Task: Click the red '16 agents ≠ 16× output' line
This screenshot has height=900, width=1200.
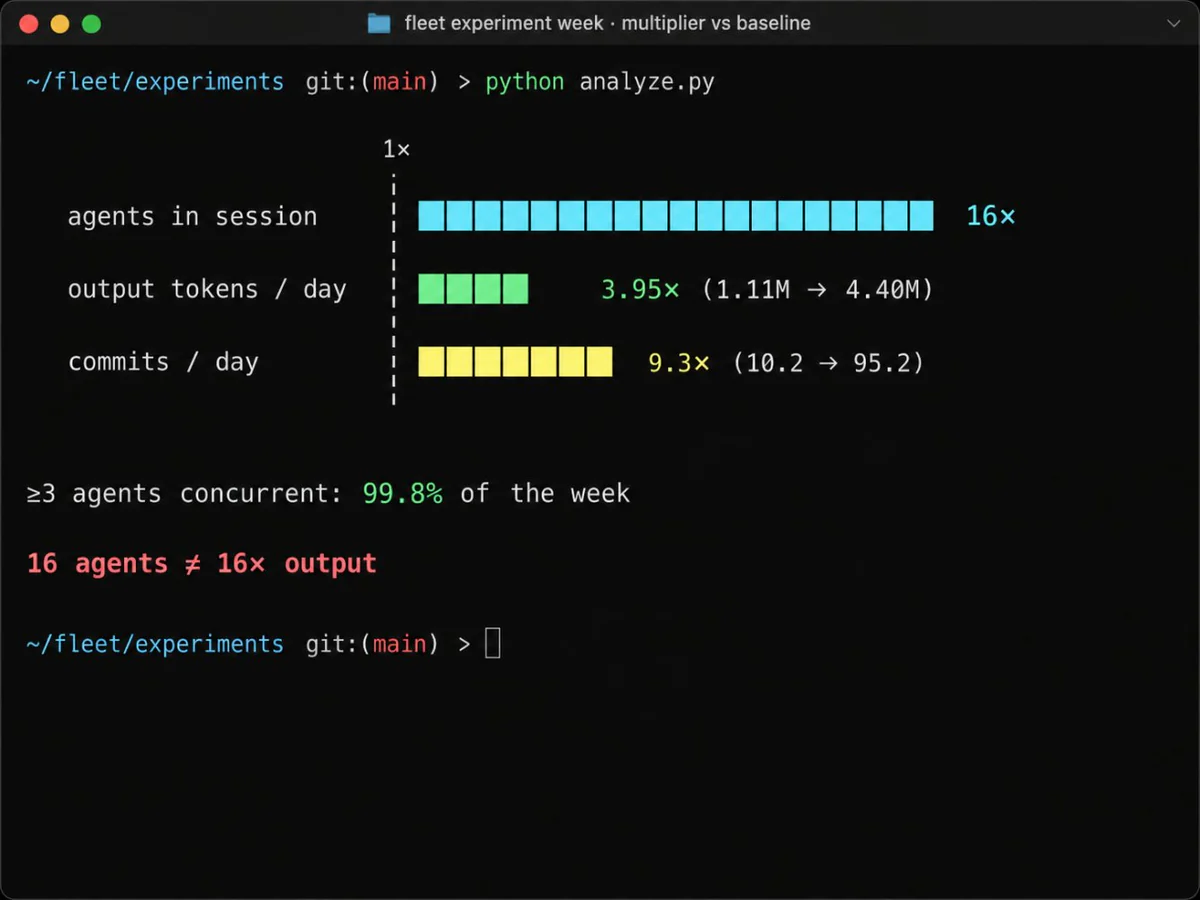Action: click(x=202, y=564)
